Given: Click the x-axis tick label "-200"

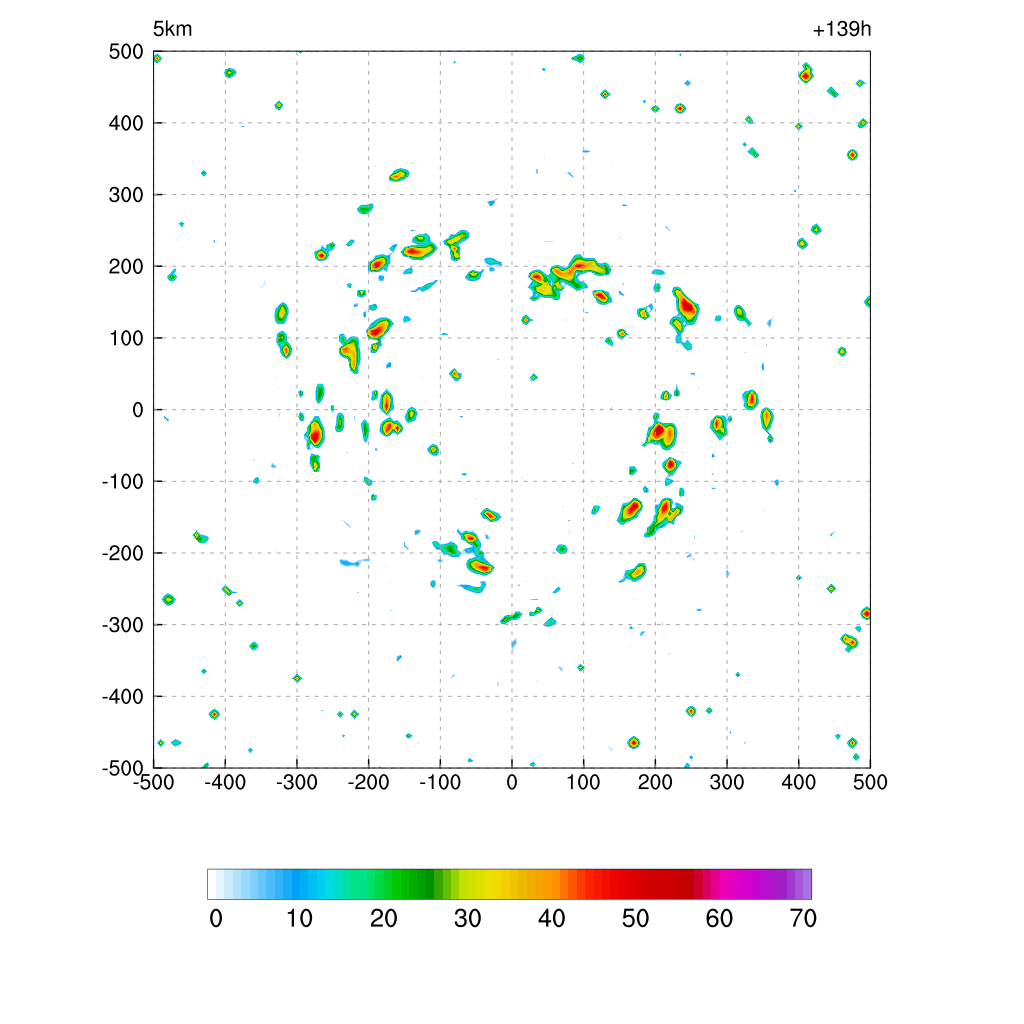Looking at the screenshot, I should coord(369,782).
